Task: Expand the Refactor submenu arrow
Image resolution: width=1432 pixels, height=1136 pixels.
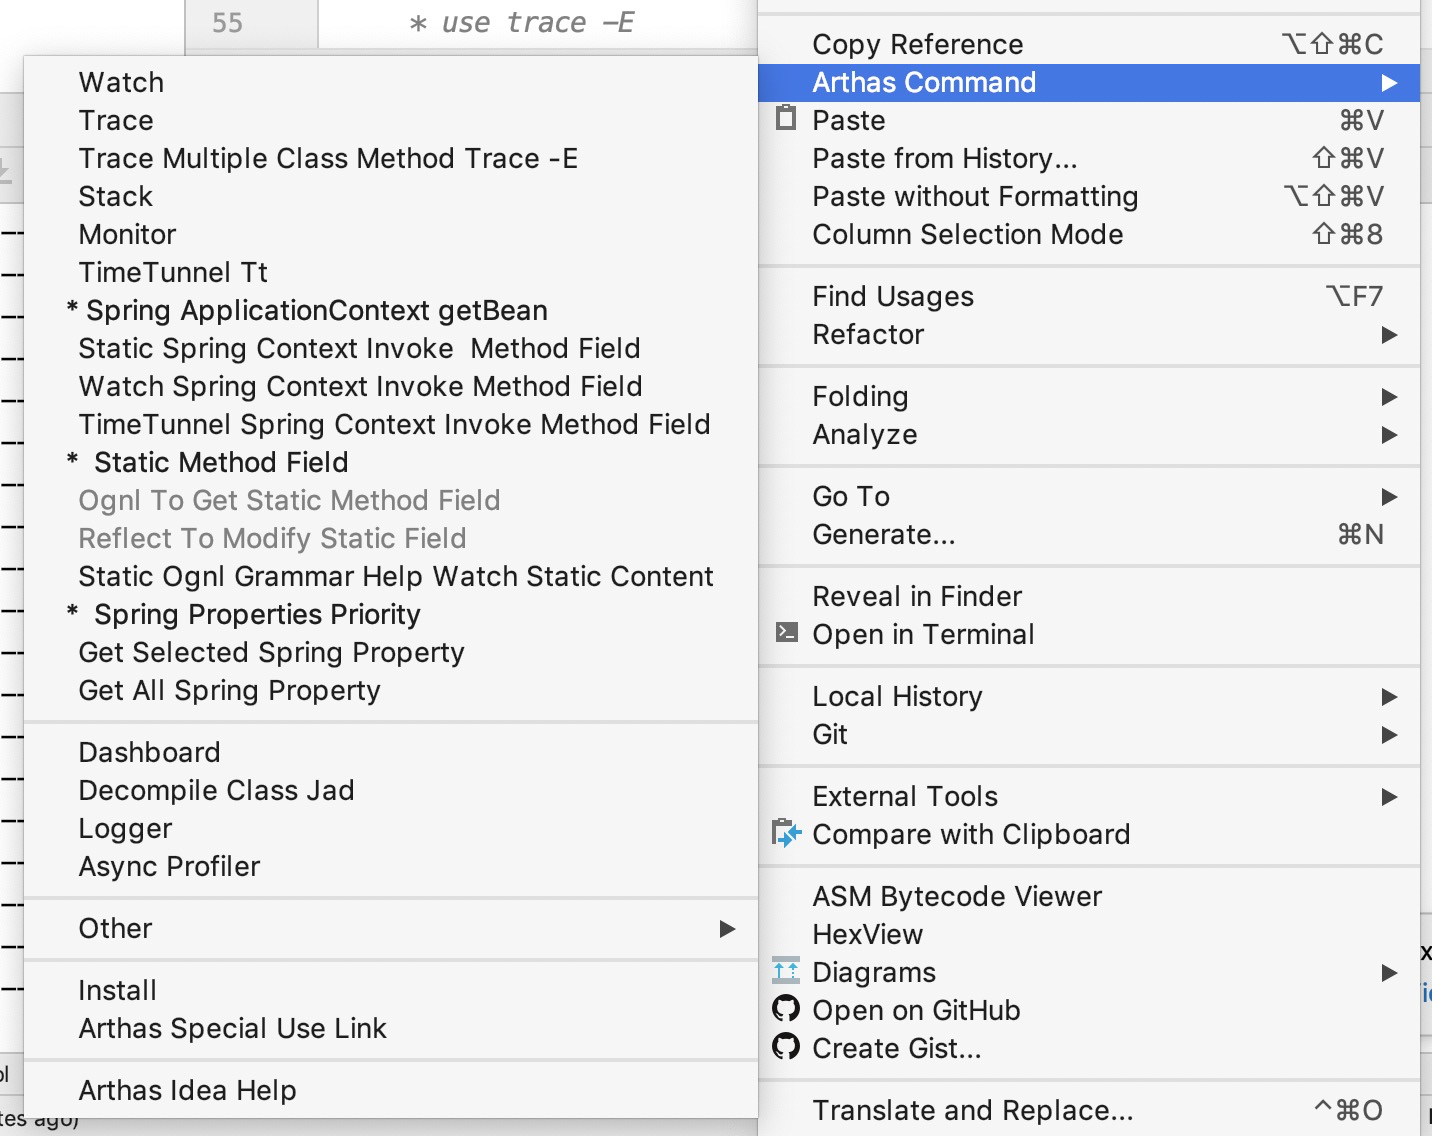Action: 1388,335
